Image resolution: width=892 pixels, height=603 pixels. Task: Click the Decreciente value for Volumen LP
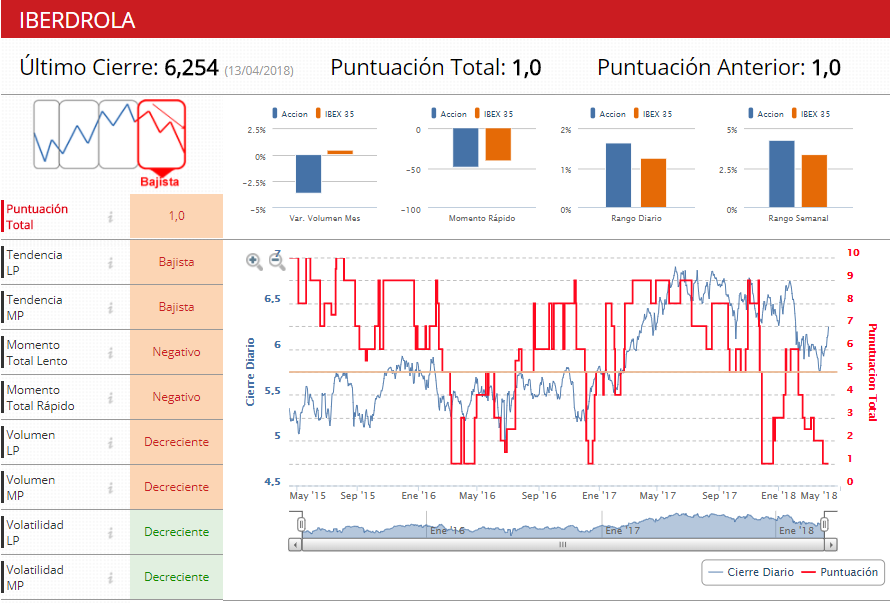coord(176,442)
